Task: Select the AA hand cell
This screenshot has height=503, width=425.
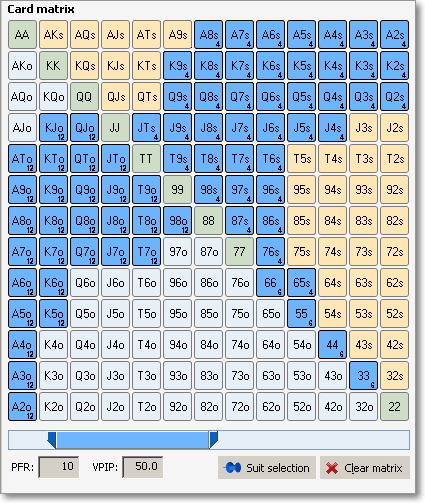Action: [x=22, y=35]
